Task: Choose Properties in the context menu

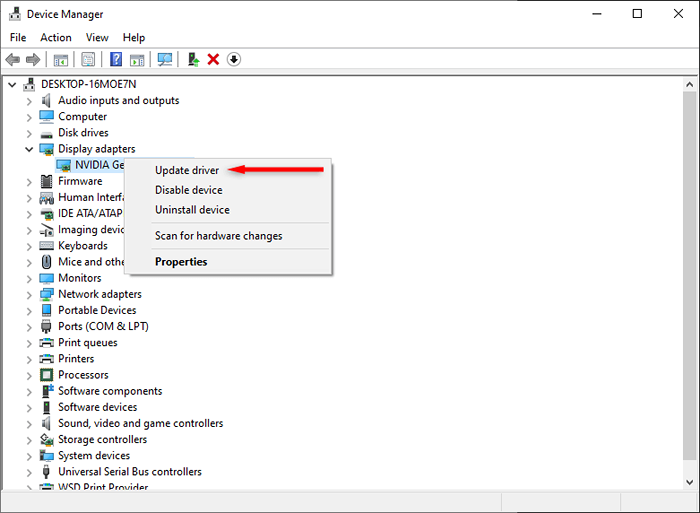Action: pyautogui.click(x=181, y=262)
